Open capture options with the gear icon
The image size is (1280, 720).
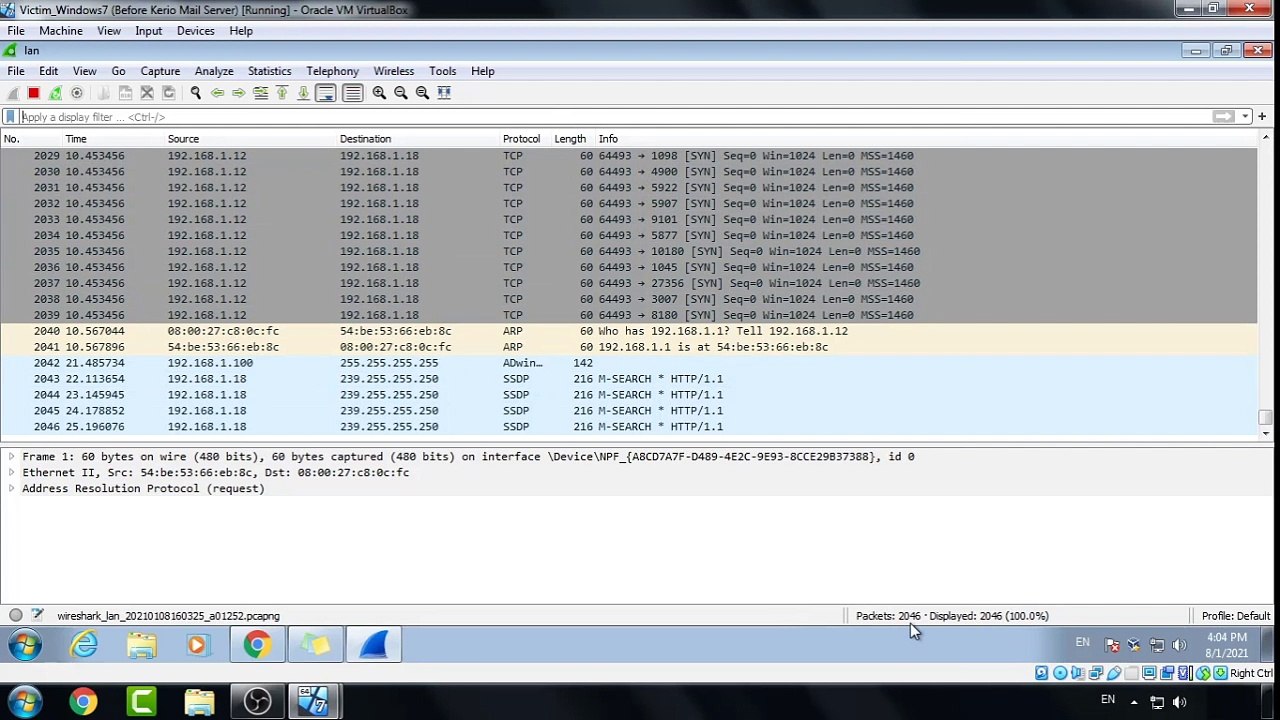point(77,93)
